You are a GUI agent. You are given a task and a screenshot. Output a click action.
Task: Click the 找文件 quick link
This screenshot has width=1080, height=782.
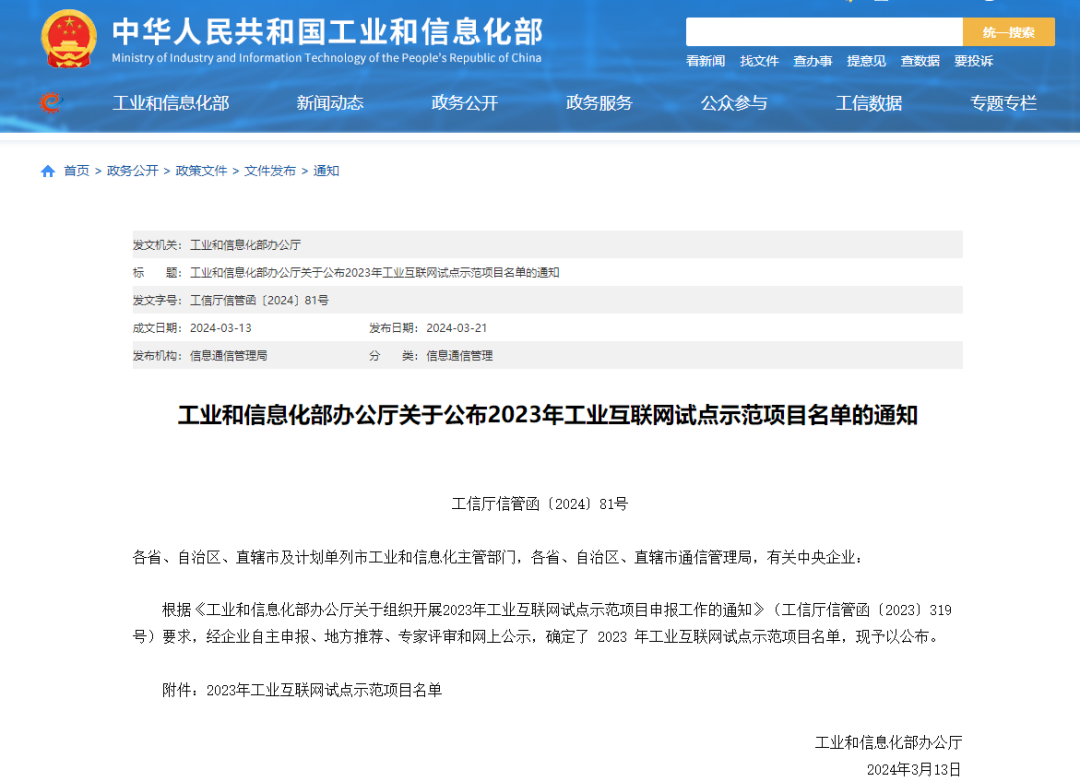click(x=759, y=61)
